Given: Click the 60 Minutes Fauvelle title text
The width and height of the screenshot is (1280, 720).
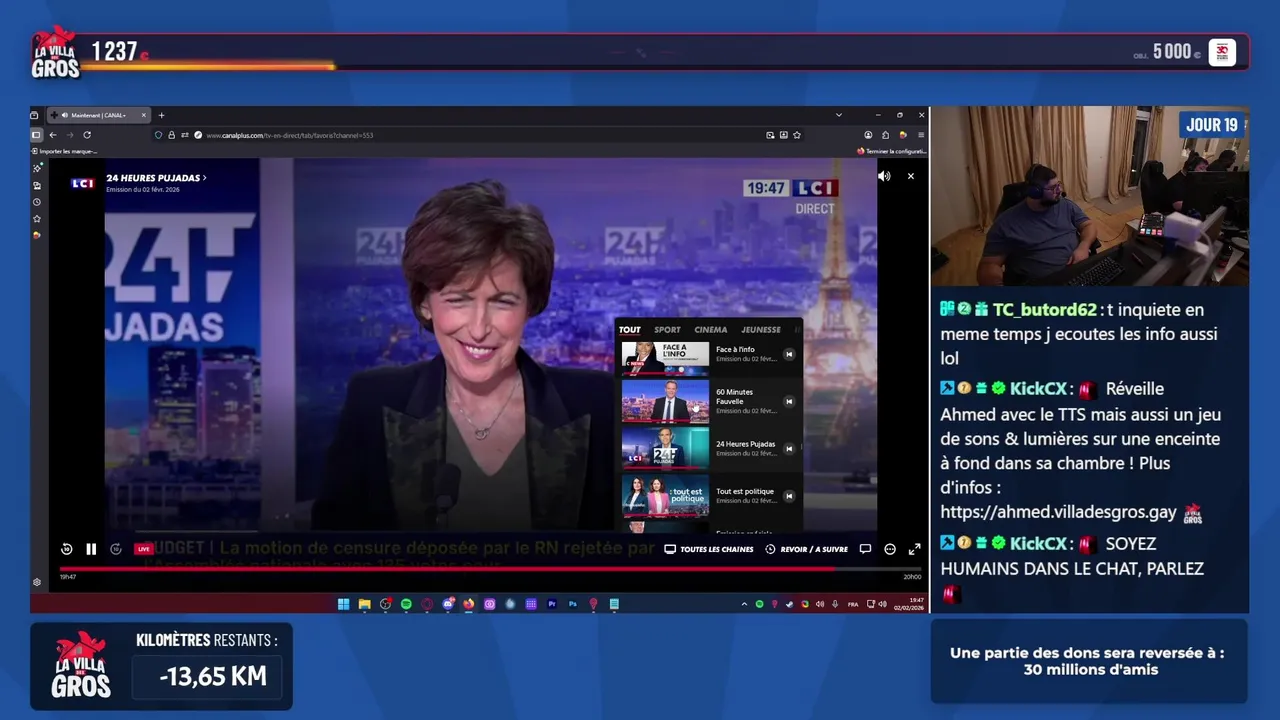Looking at the screenshot, I should tap(735, 396).
